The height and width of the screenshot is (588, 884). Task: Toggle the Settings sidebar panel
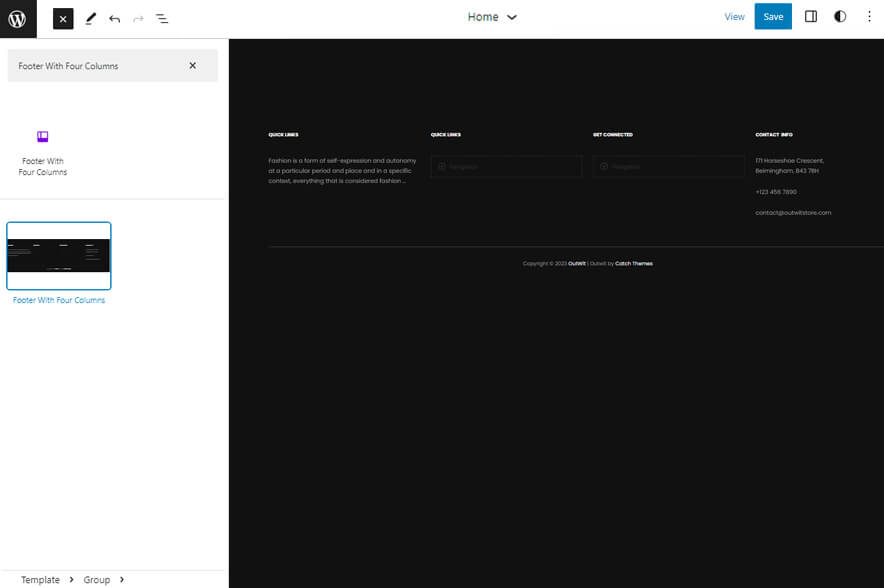pos(811,17)
